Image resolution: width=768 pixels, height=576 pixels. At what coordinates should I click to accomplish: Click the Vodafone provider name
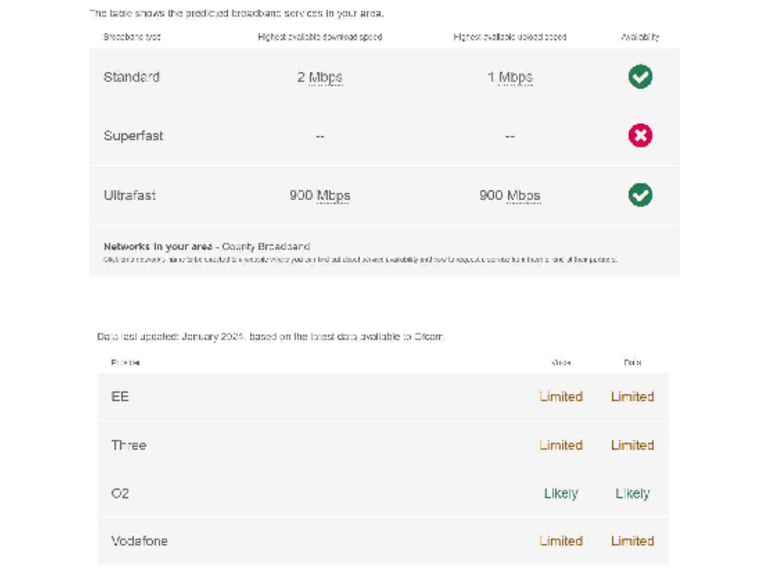pyautogui.click(x=139, y=541)
